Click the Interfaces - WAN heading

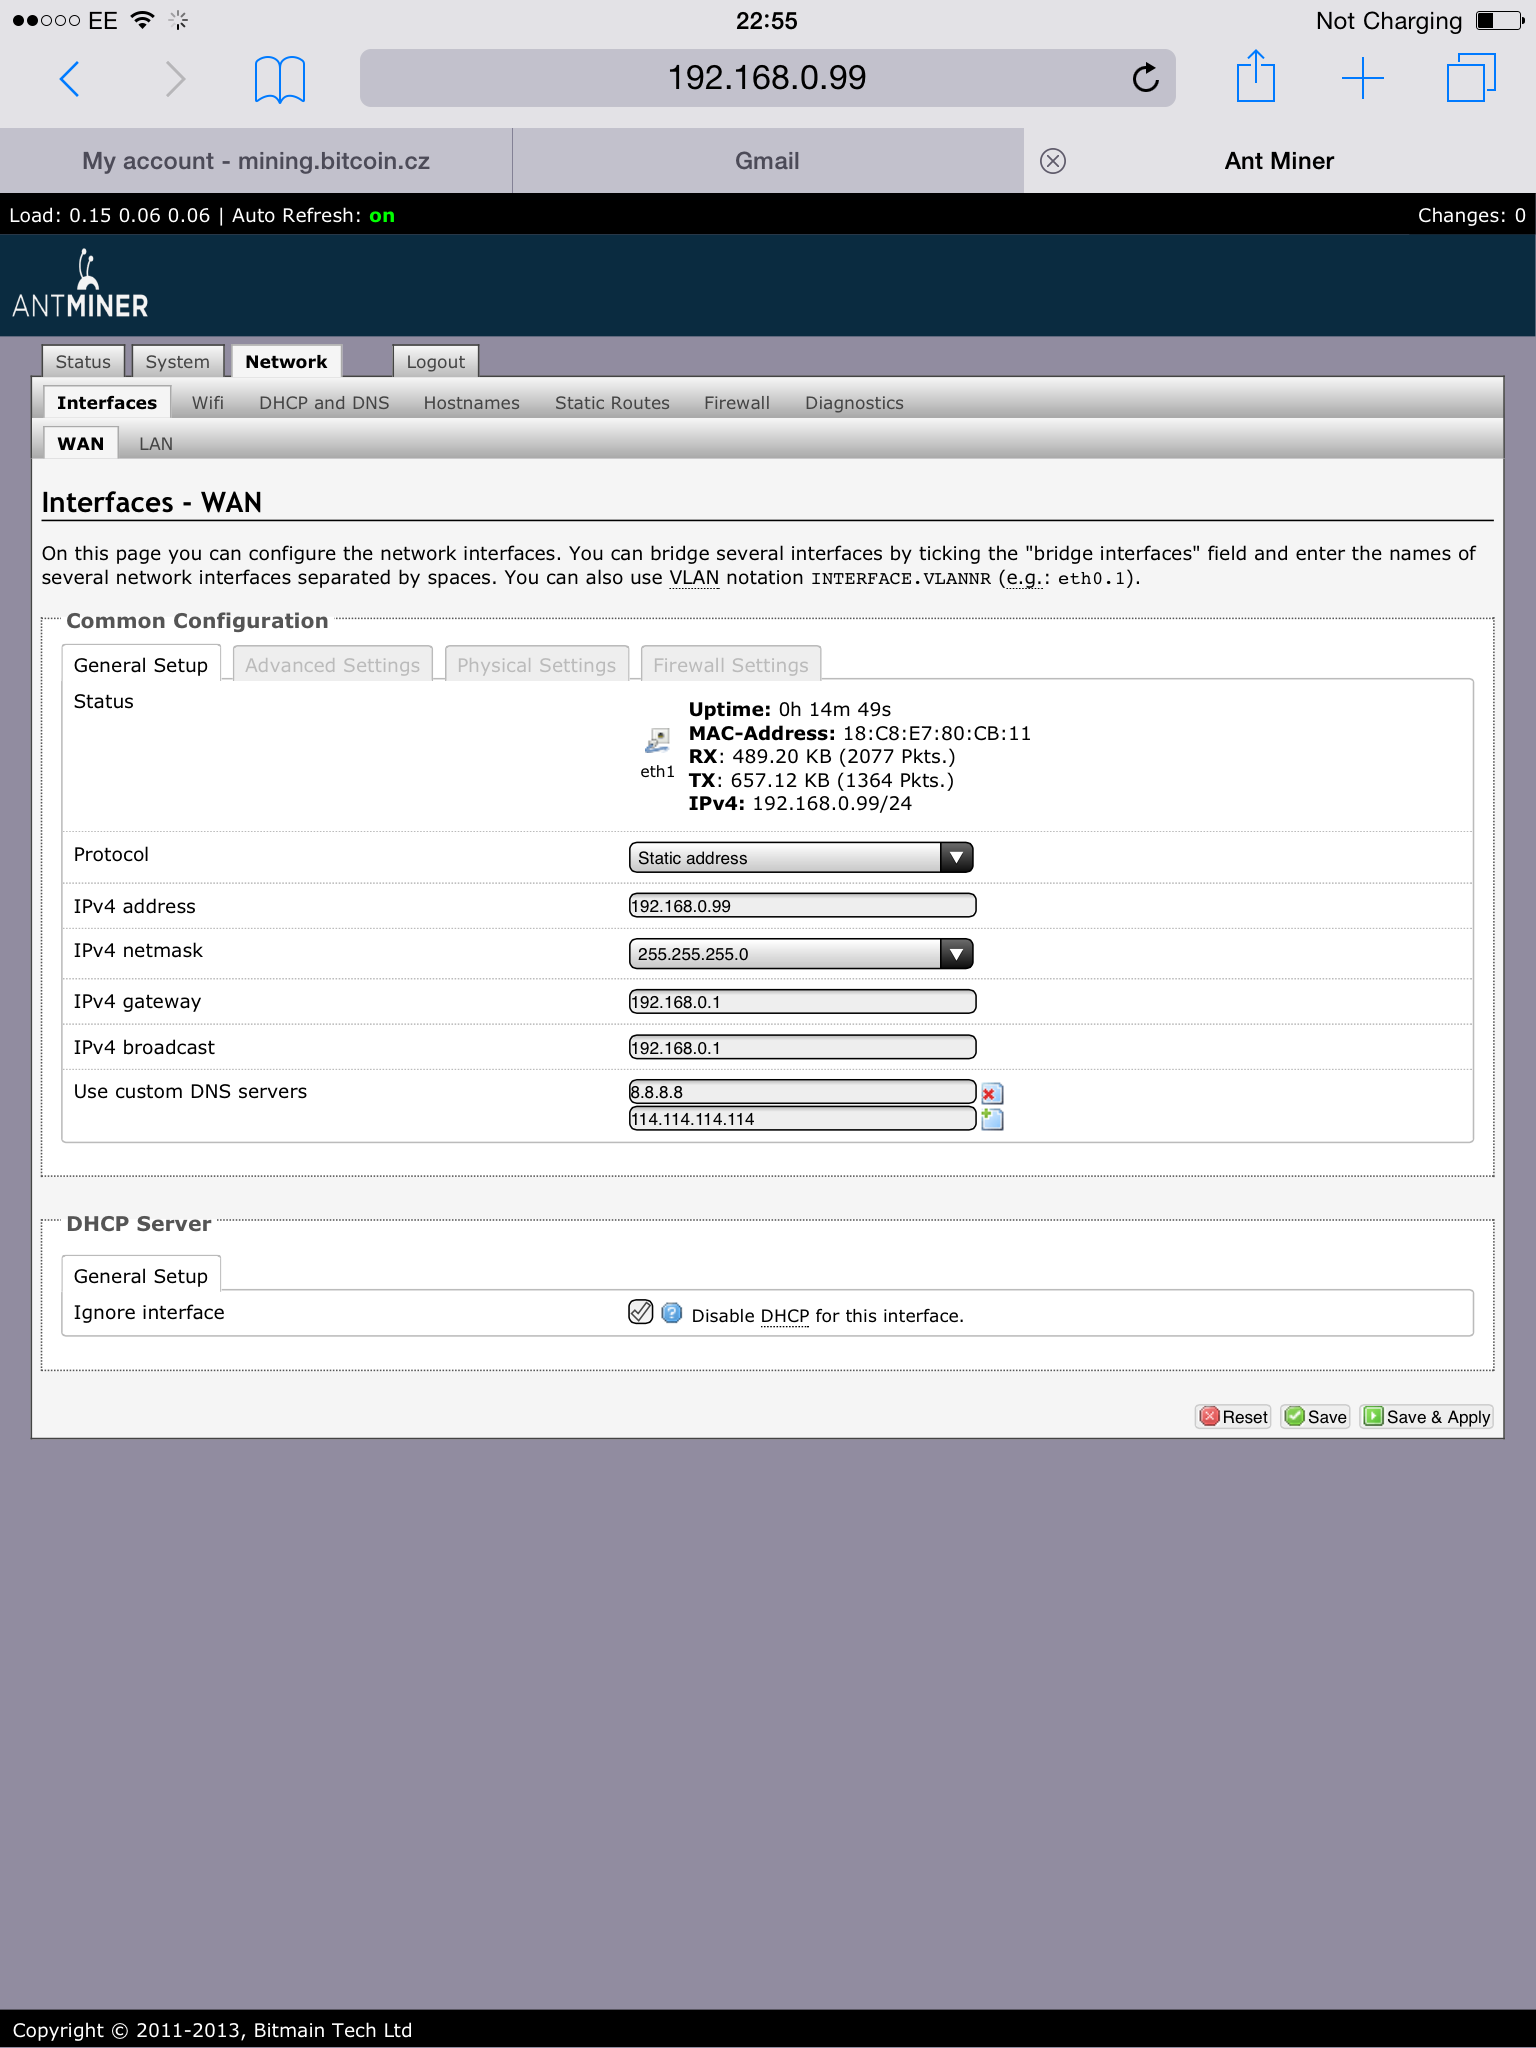[152, 502]
